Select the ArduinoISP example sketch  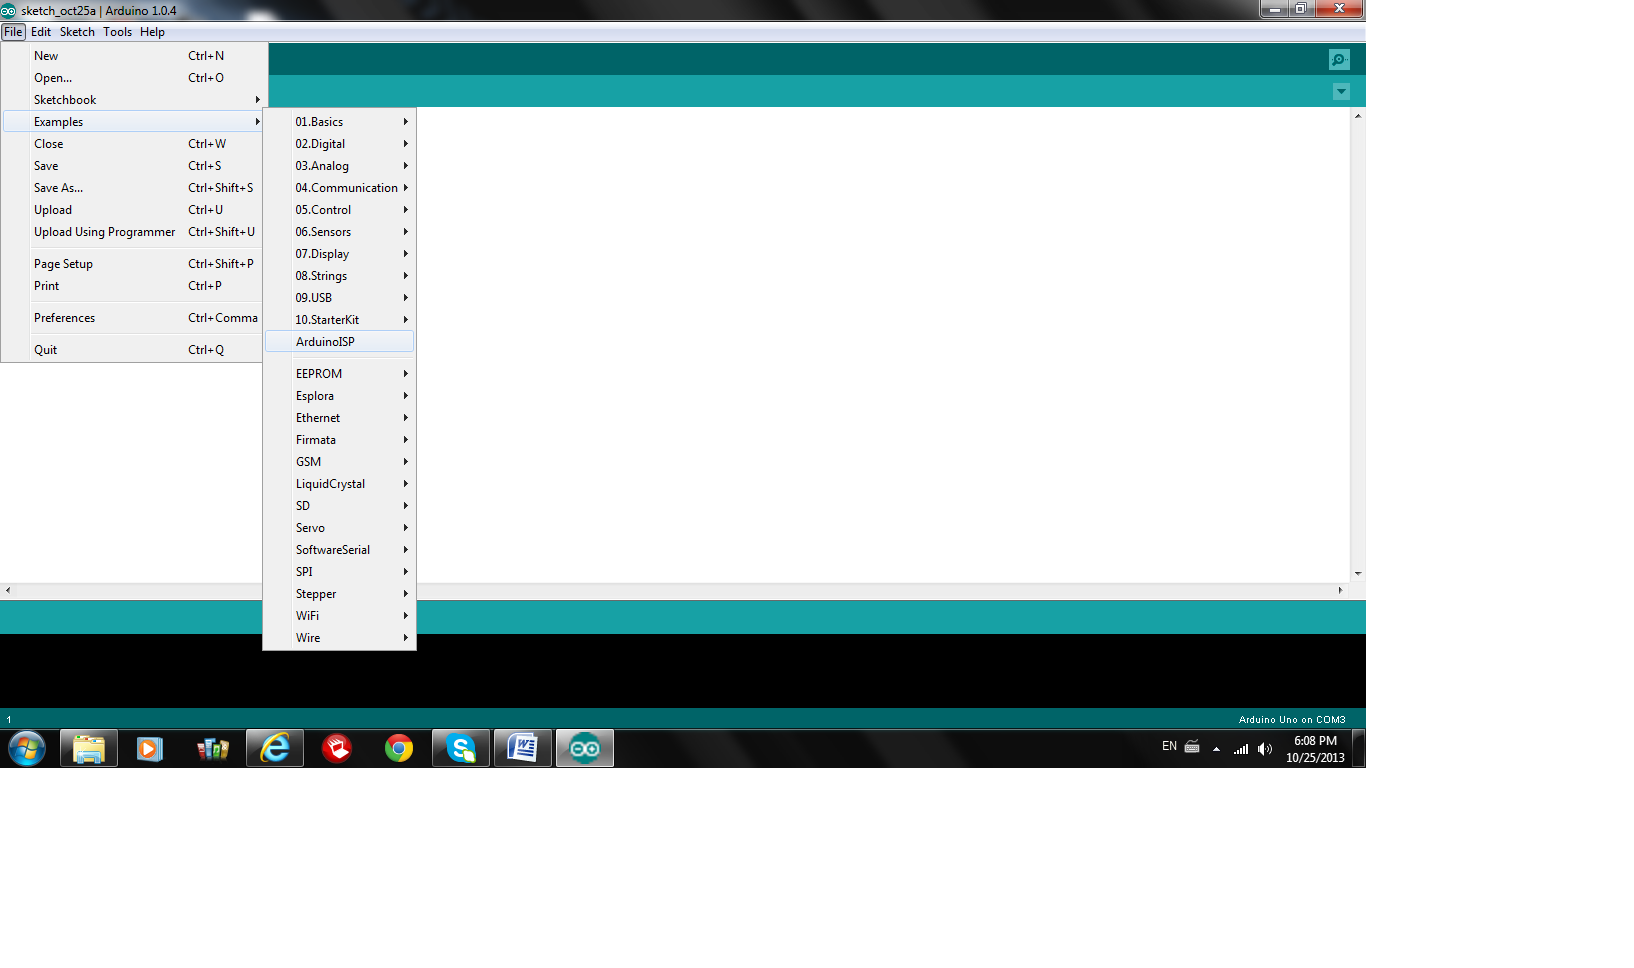[x=325, y=341]
